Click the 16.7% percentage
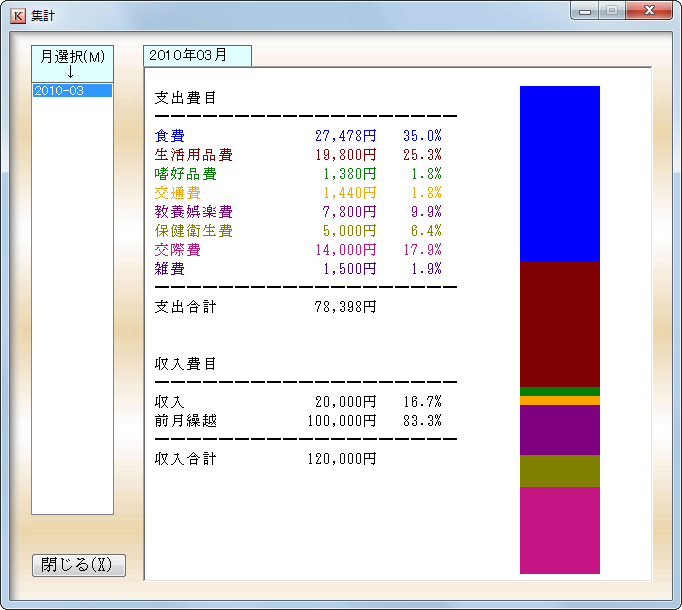 [422, 402]
